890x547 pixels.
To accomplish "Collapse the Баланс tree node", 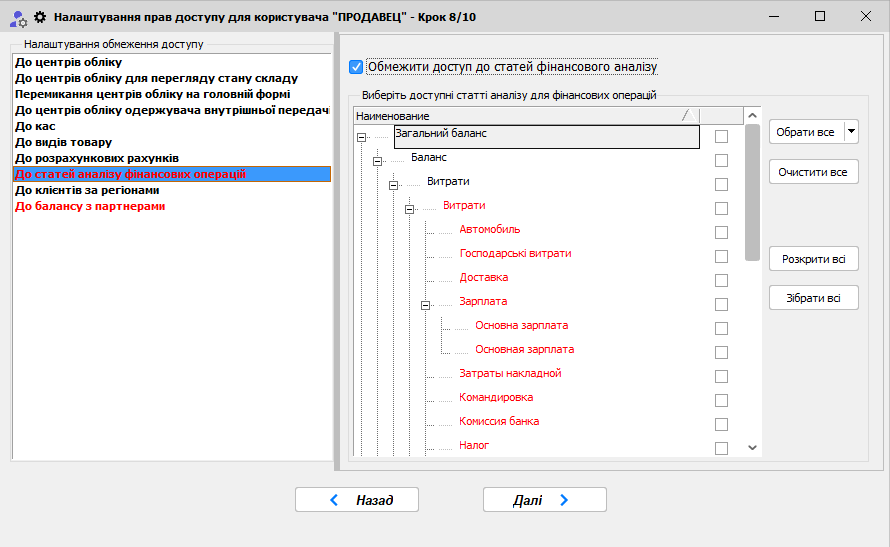I will pyautogui.click(x=378, y=161).
